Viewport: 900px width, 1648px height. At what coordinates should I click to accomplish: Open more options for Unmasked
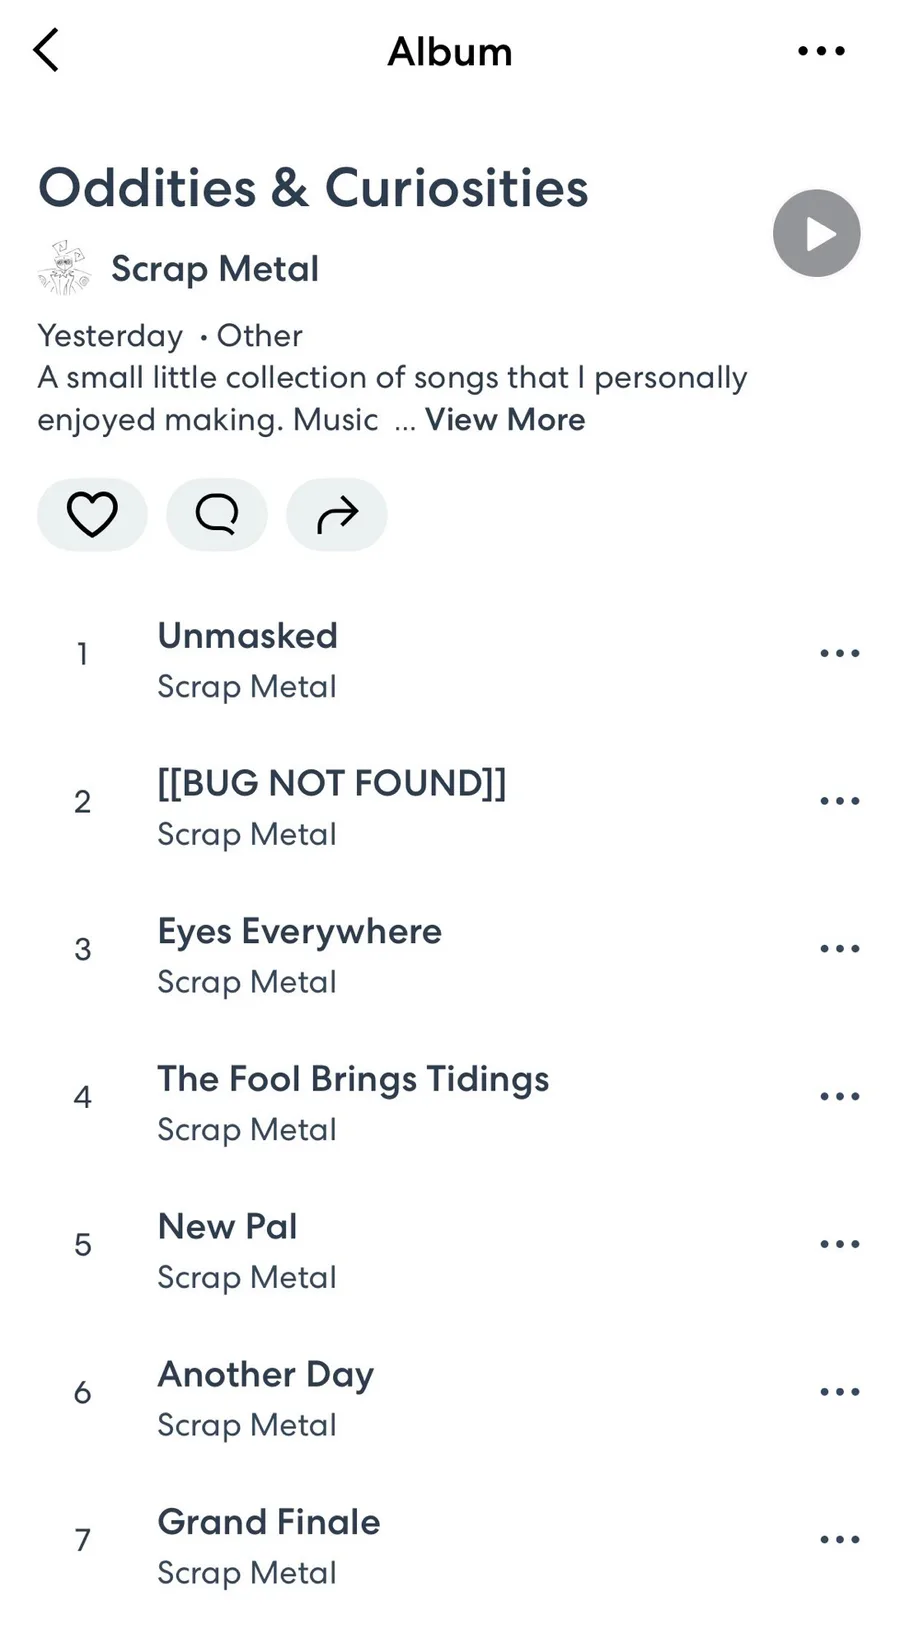click(839, 654)
